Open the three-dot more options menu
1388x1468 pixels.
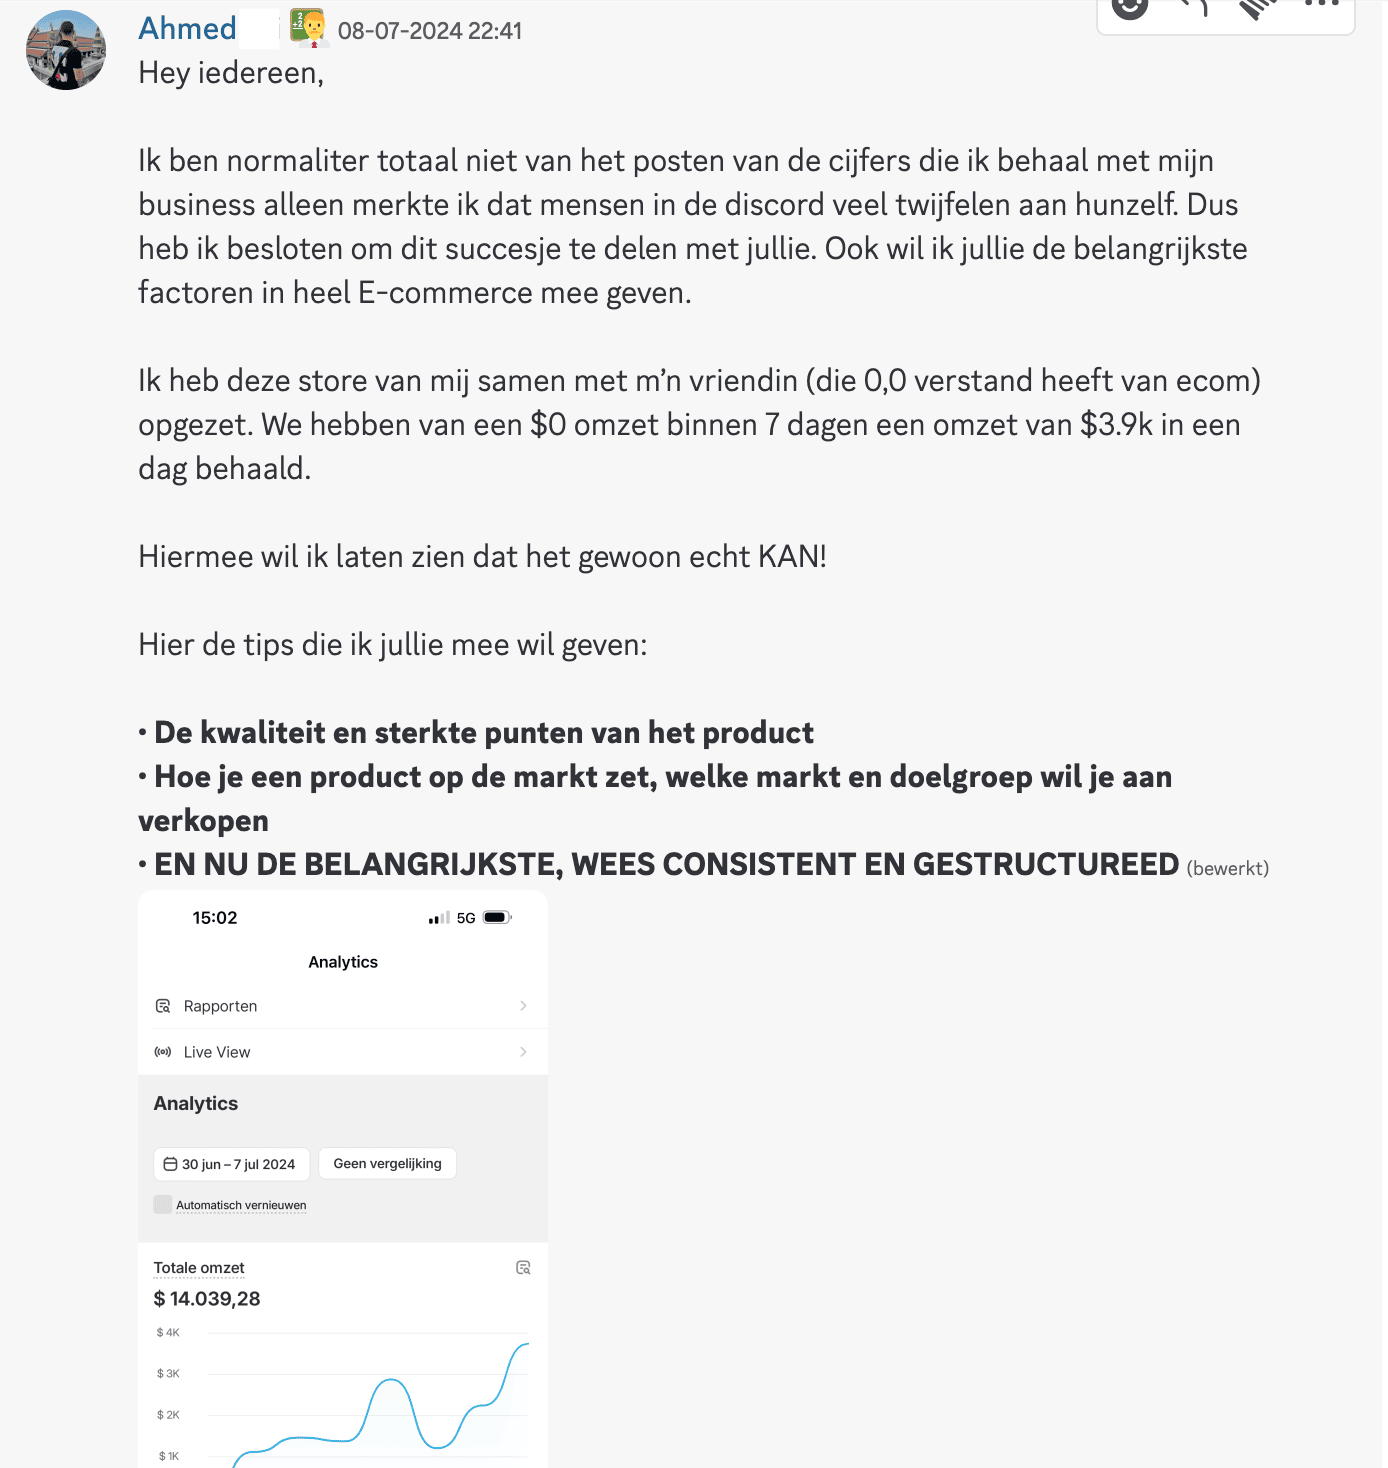point(1321,5)
